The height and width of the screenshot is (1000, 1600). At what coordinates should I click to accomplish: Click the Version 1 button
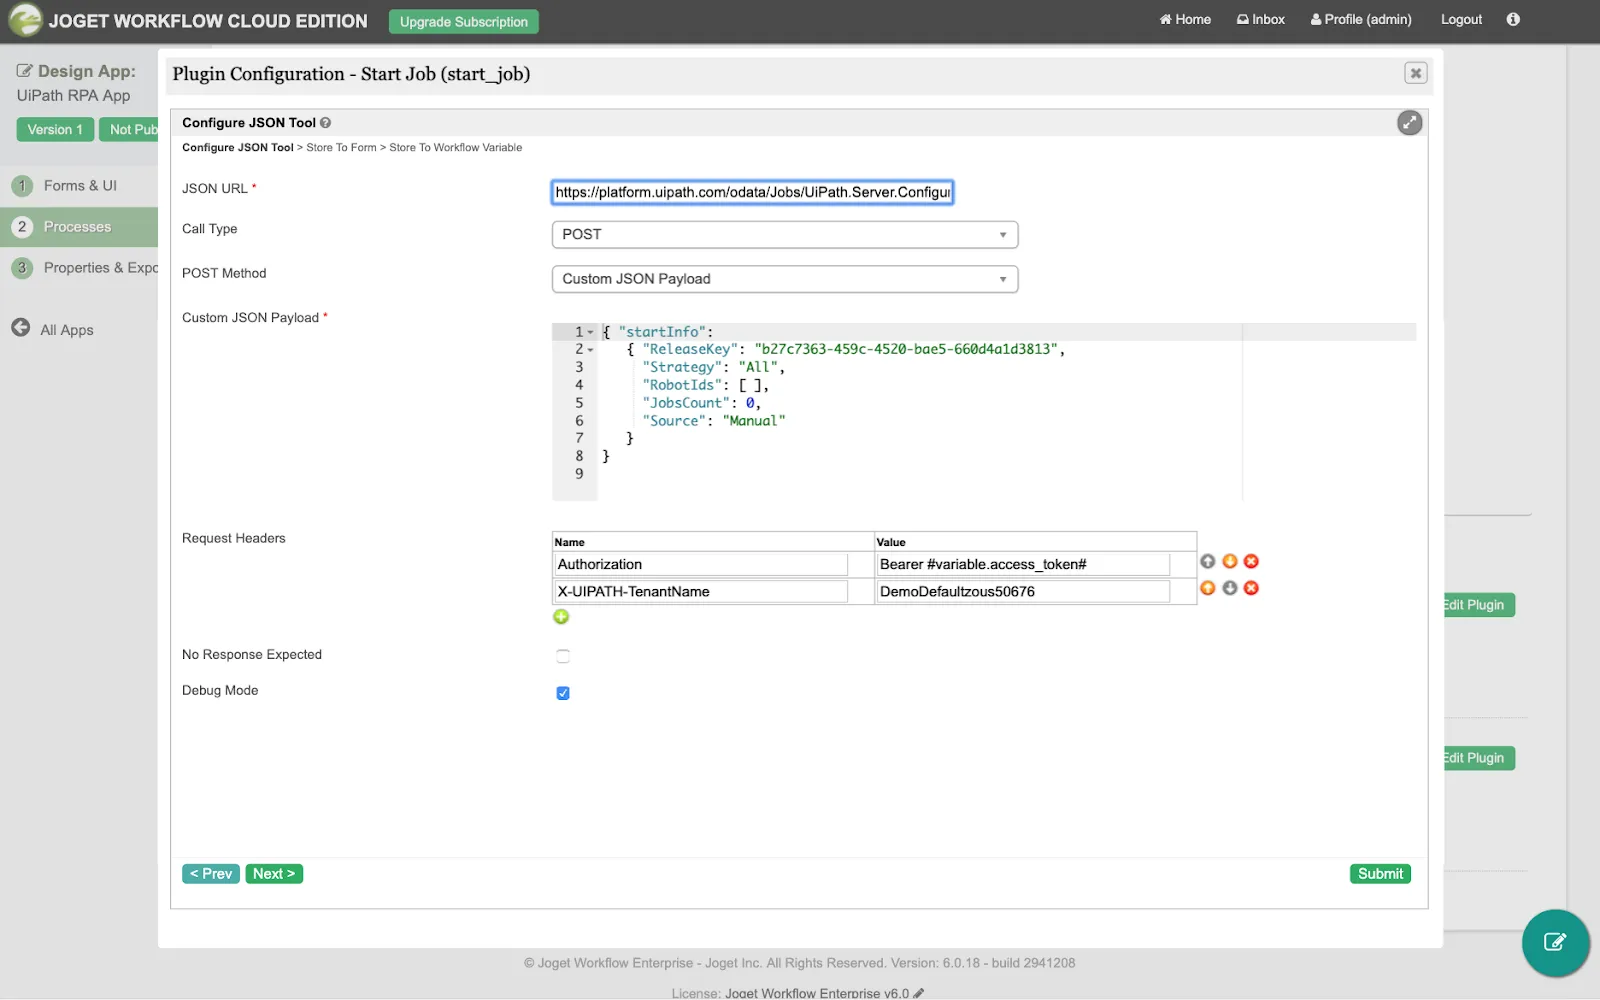[x=55, y=130]
